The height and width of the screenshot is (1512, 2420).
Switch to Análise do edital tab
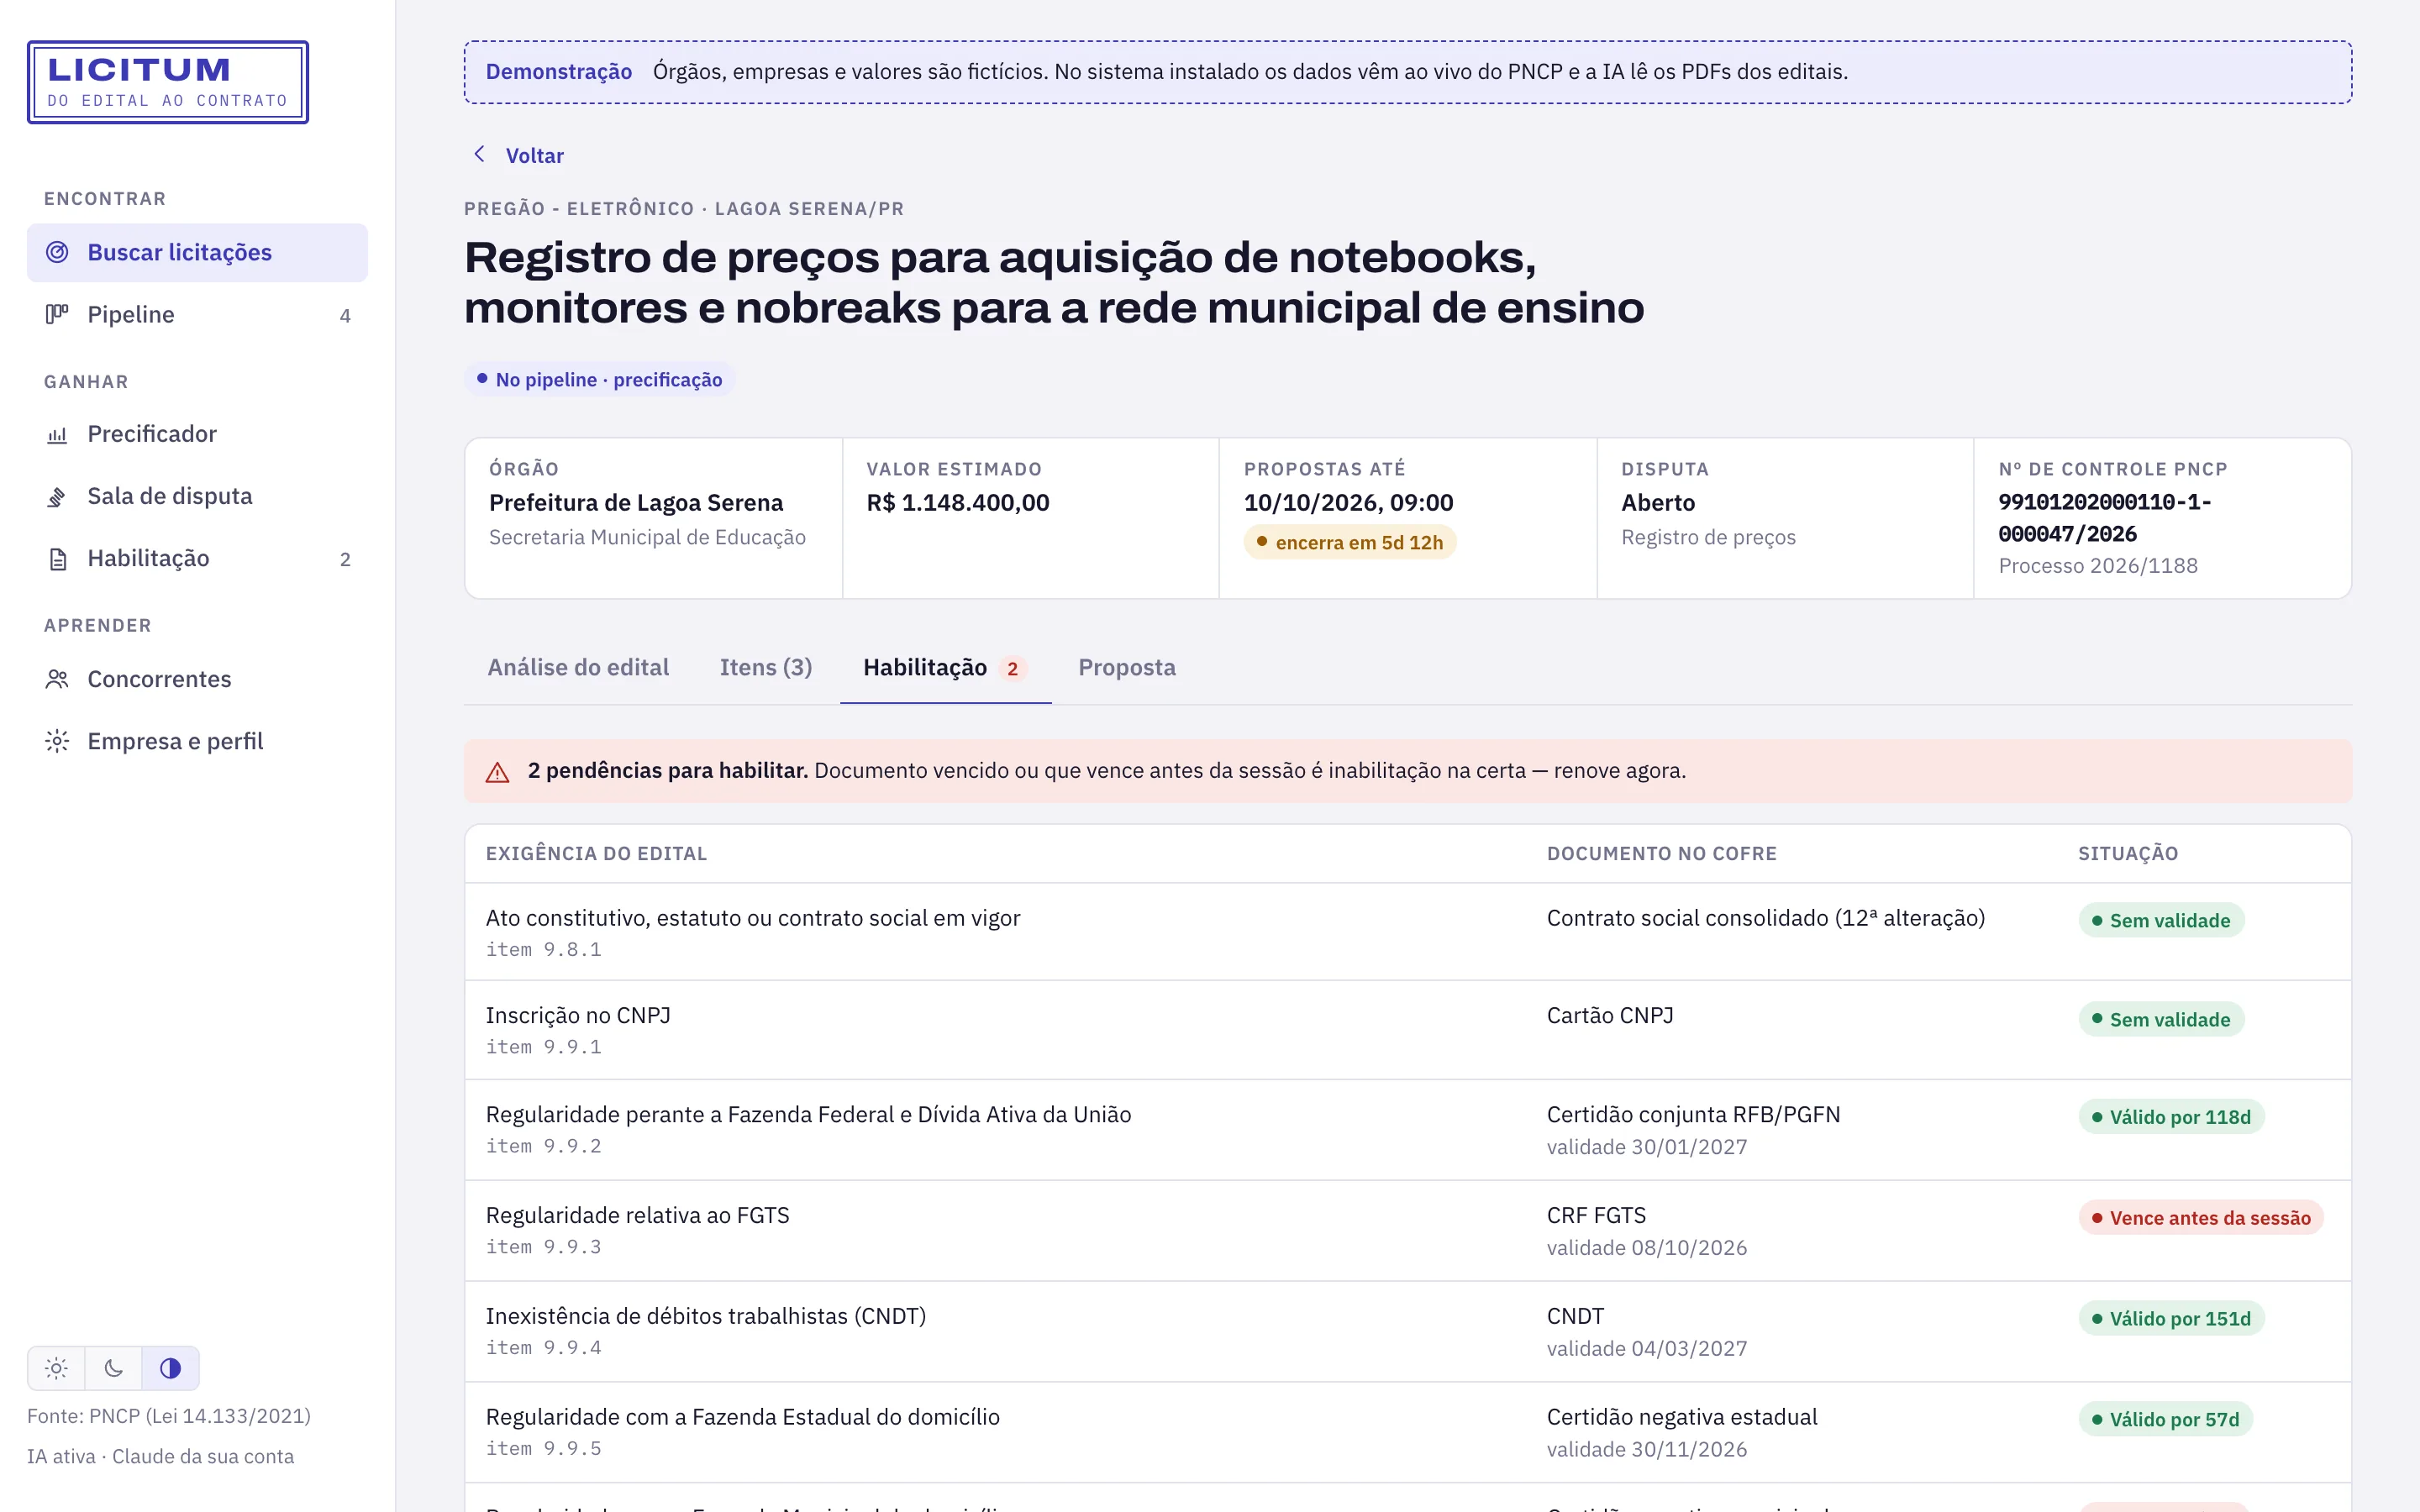point(578,667)
